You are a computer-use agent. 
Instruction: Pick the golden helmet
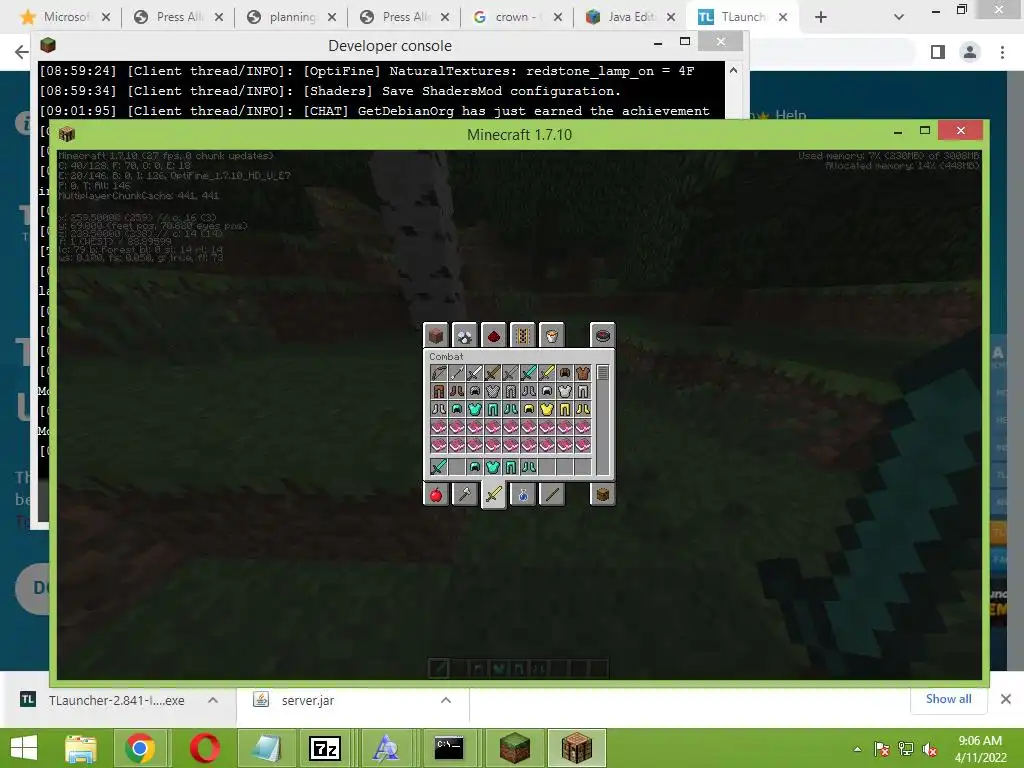[528, 409]
